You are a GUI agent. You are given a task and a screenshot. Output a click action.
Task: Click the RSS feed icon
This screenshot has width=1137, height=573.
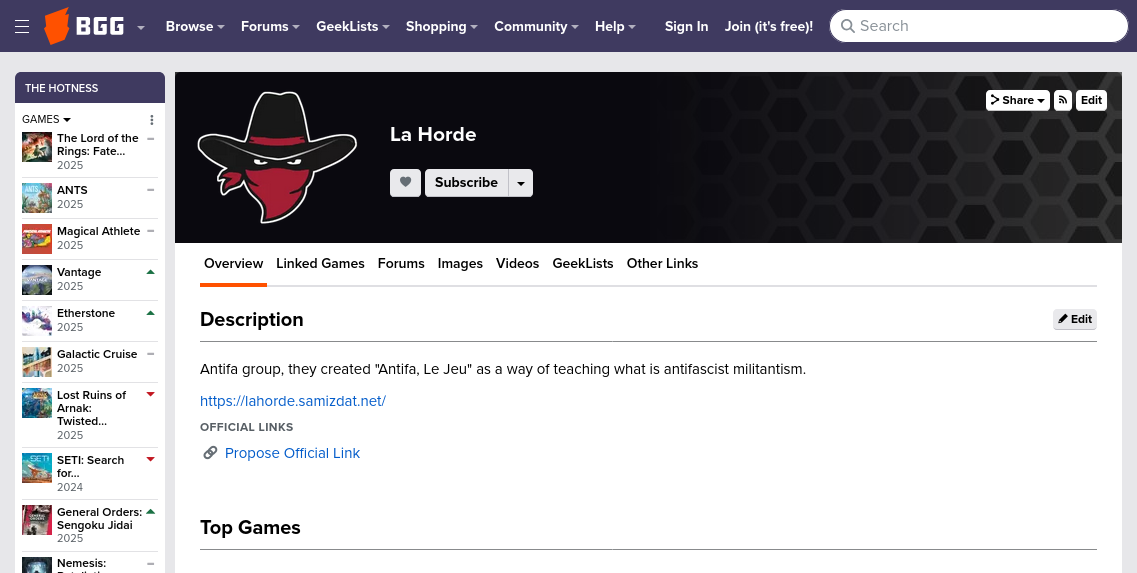tap(1062, 100)
